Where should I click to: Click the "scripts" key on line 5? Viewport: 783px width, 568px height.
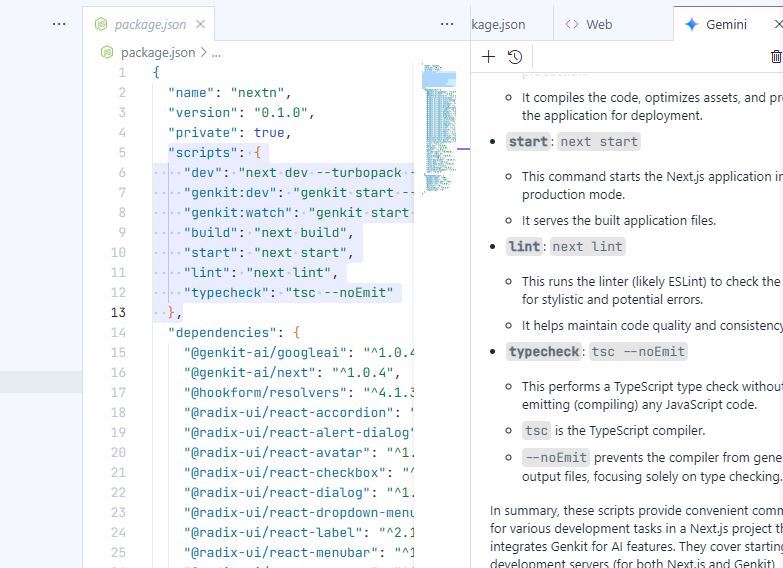pyautogui.click(x=204, y=152)
